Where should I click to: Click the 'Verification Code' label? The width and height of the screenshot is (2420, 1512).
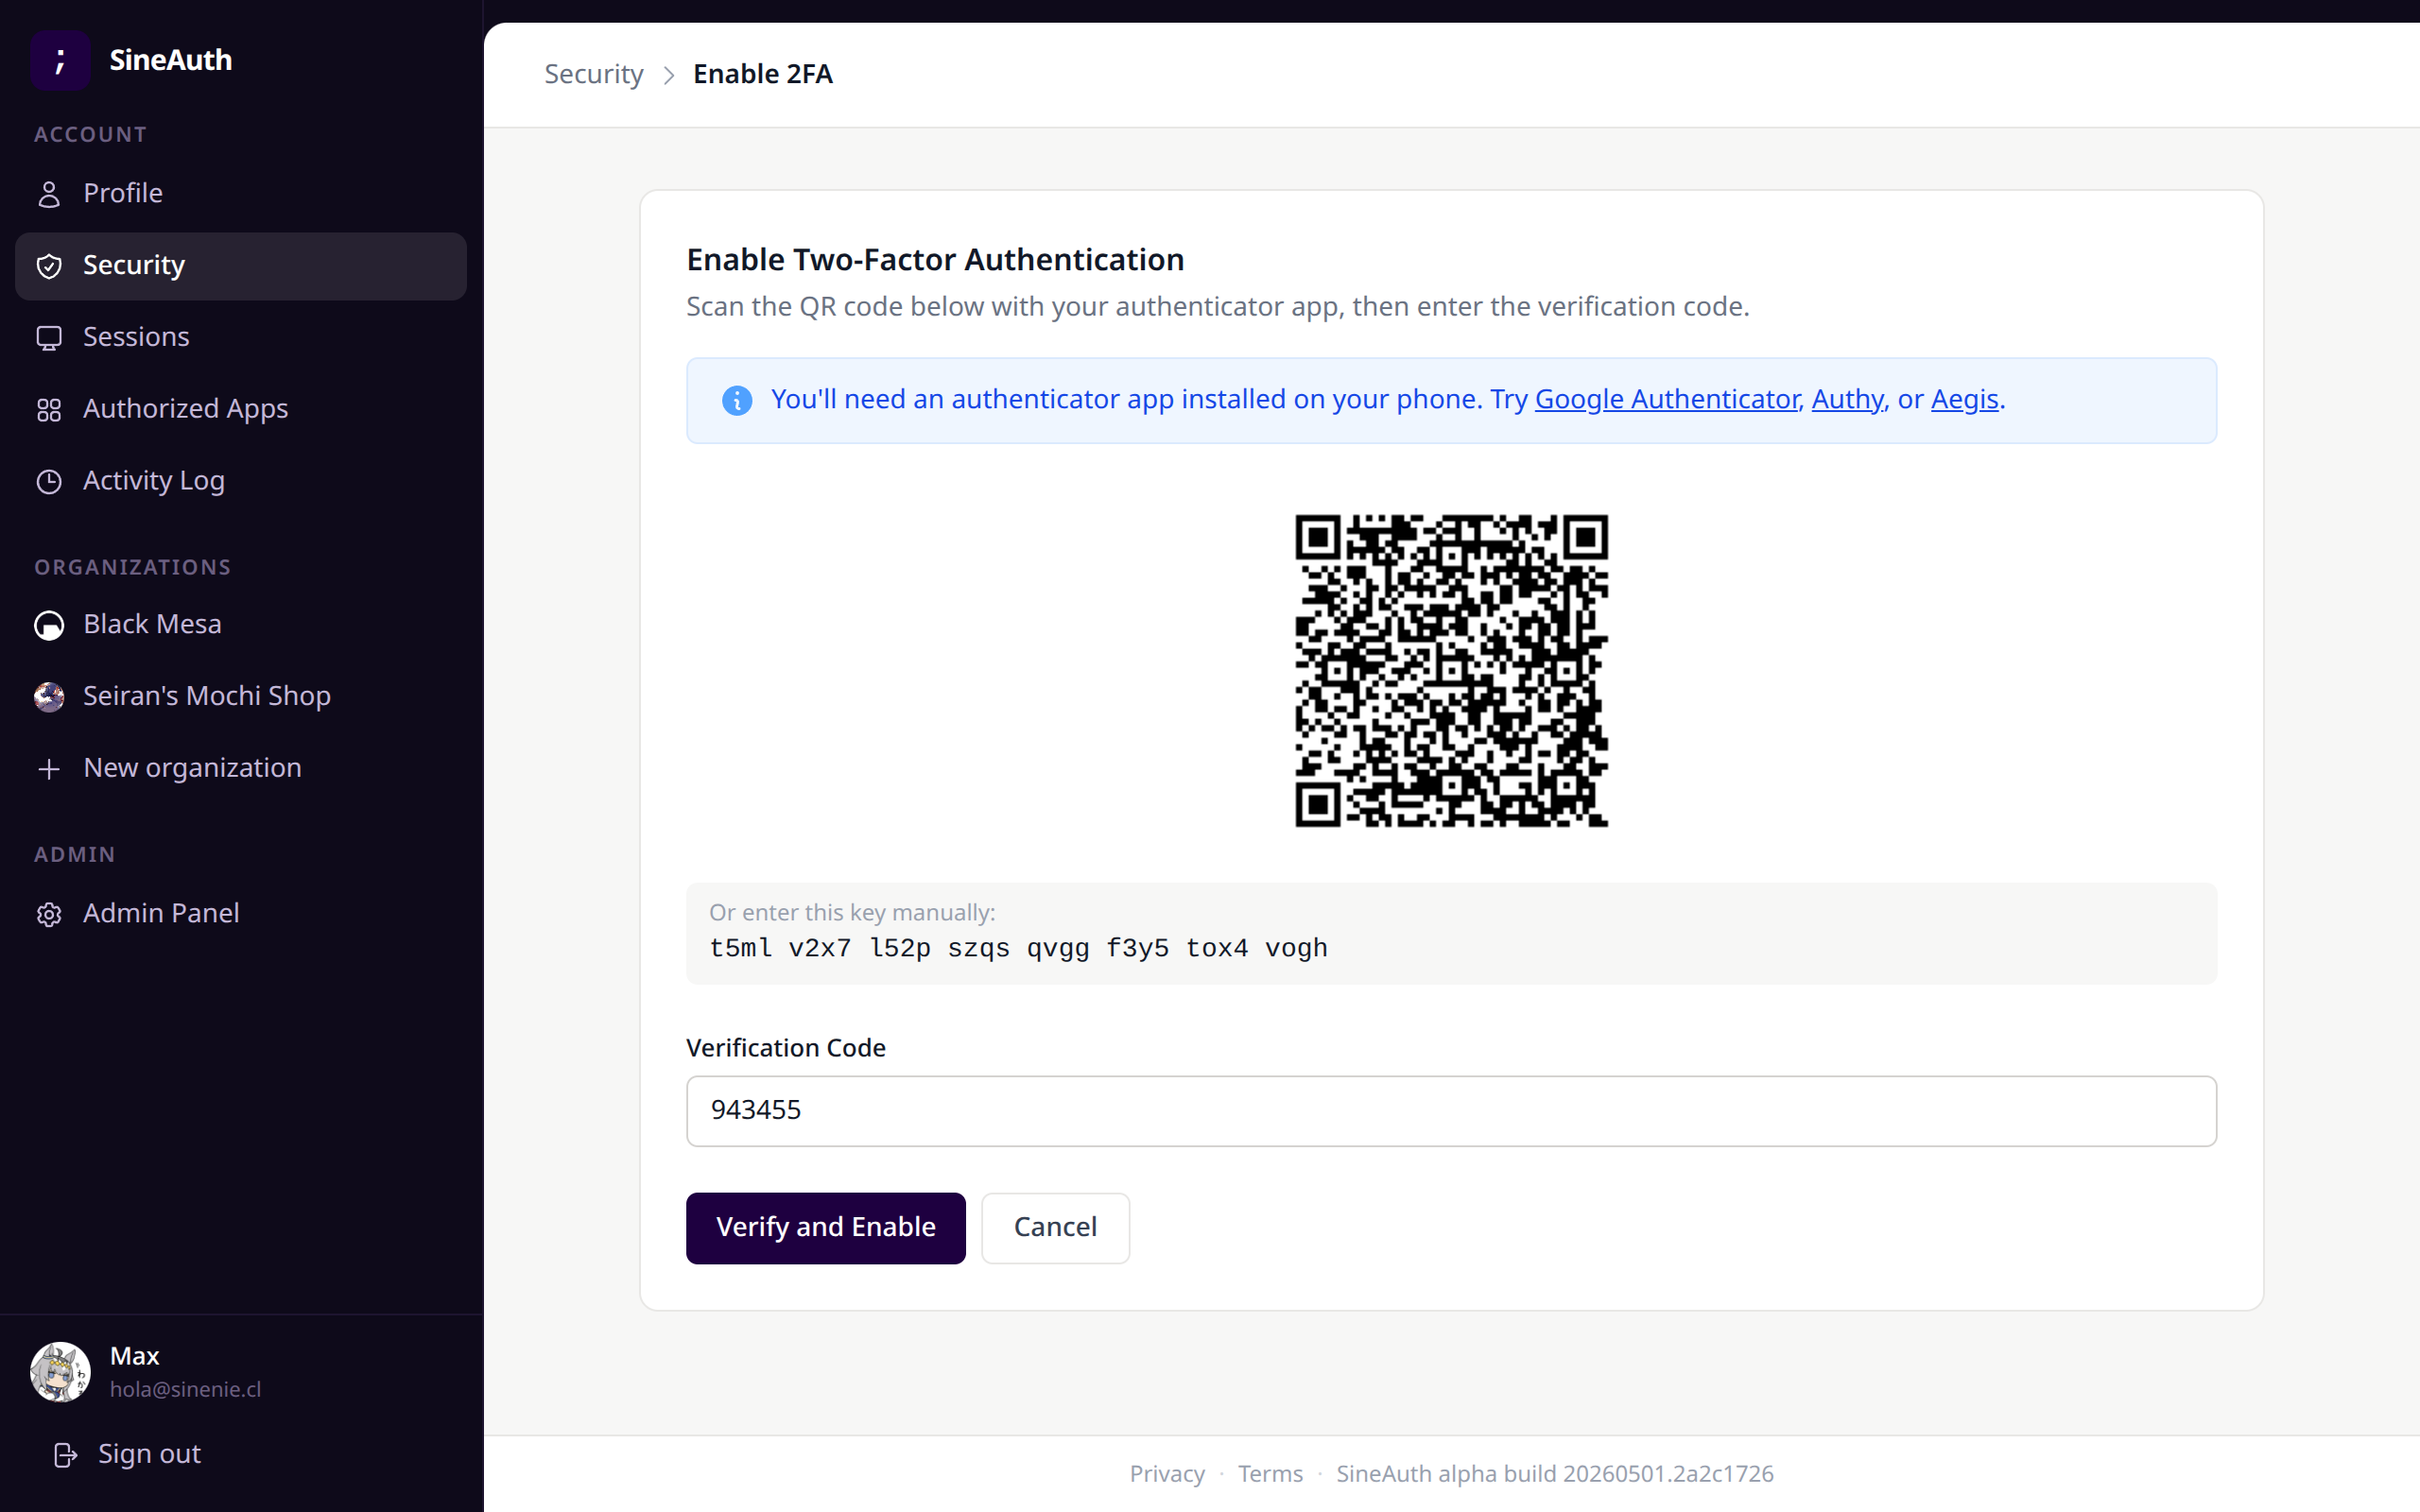[x=786, y=1048]
